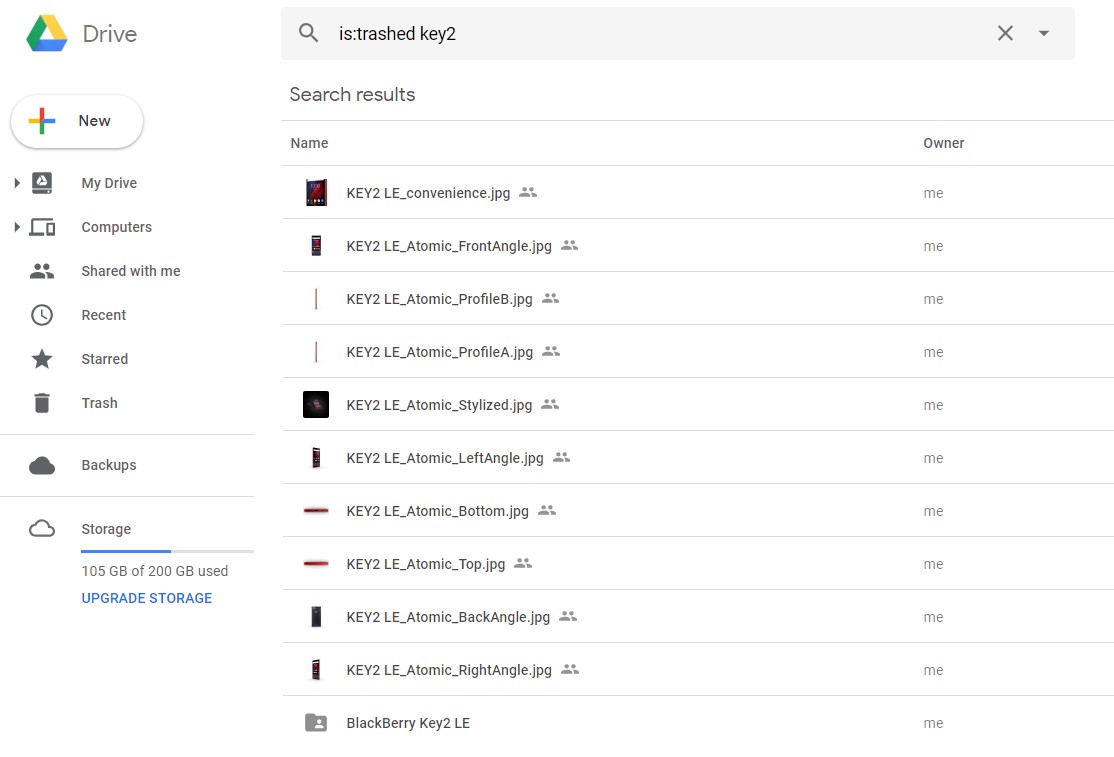
Task: Open the Starred section star icon
Action: [x=42, y=359]
